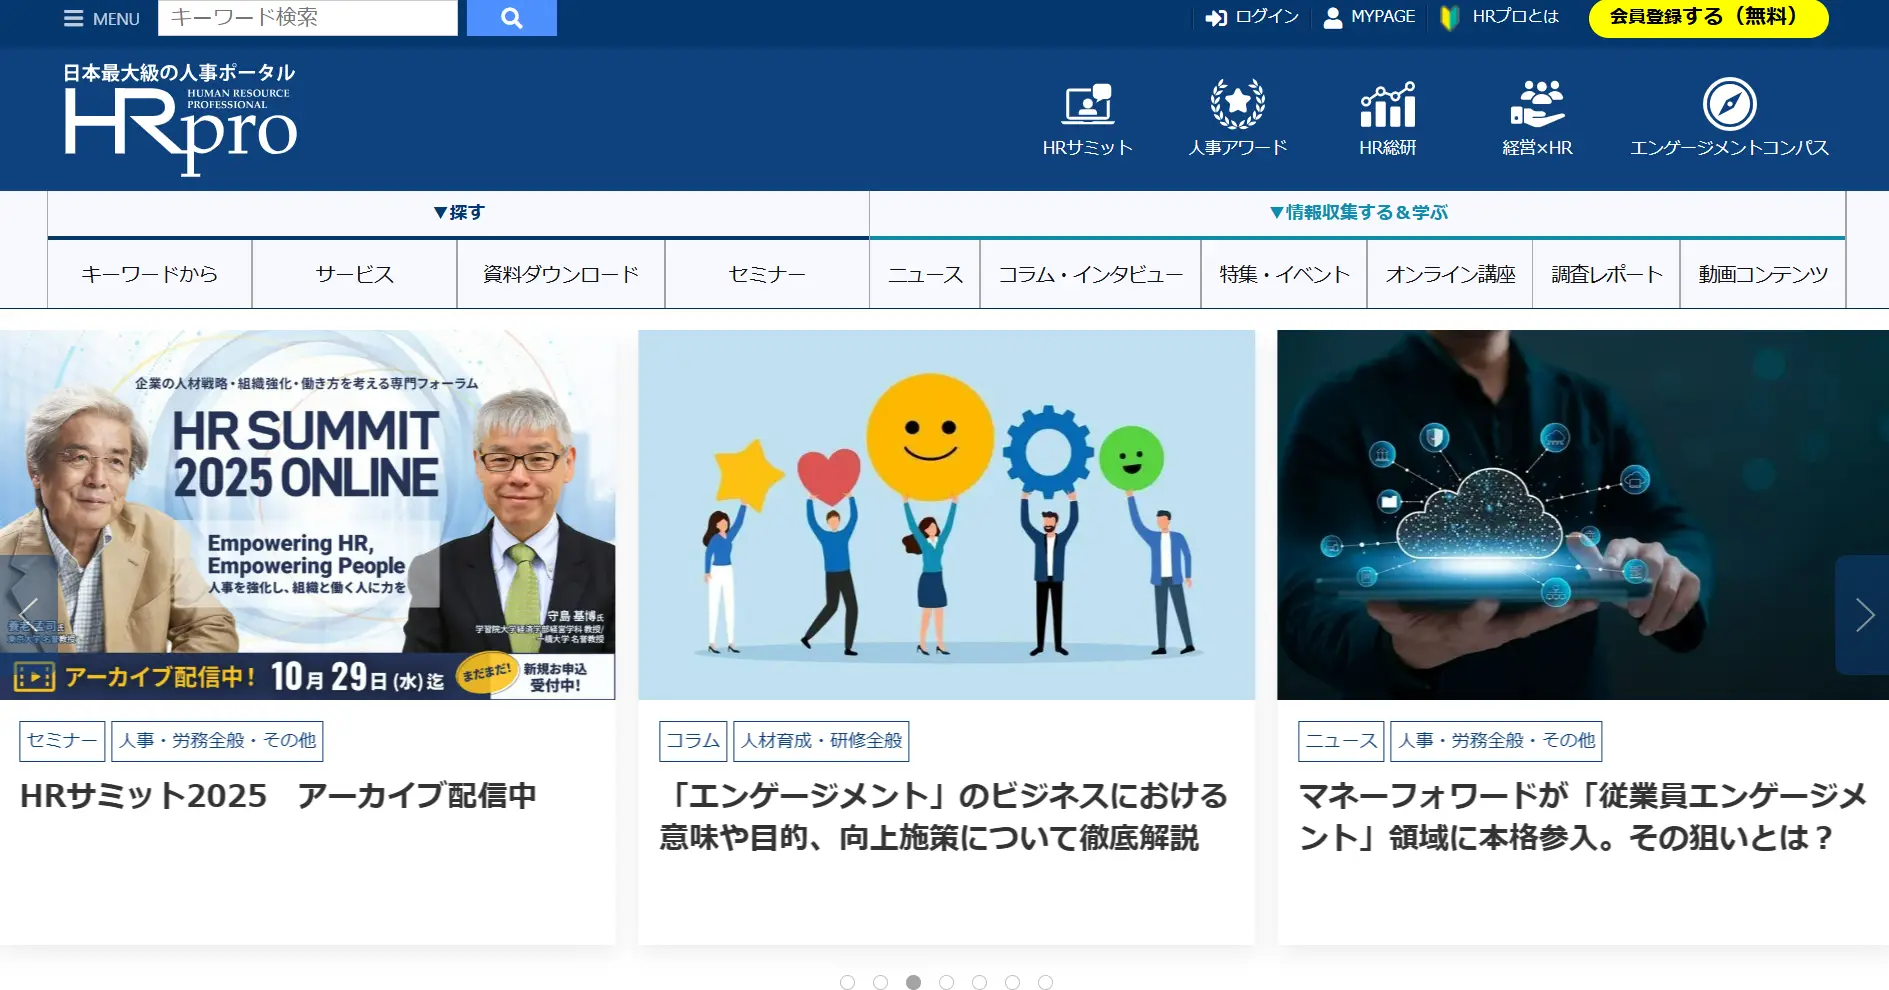Click the yellow 会員登録する（無料） button

[x=1708, y=17]
